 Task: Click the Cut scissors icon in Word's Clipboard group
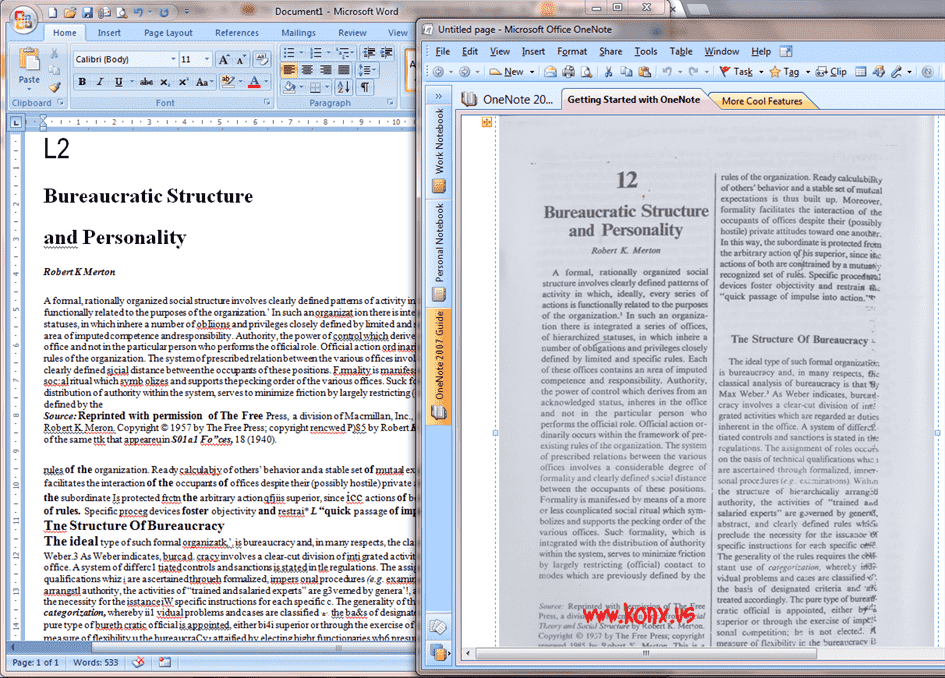tap(54, 54)
